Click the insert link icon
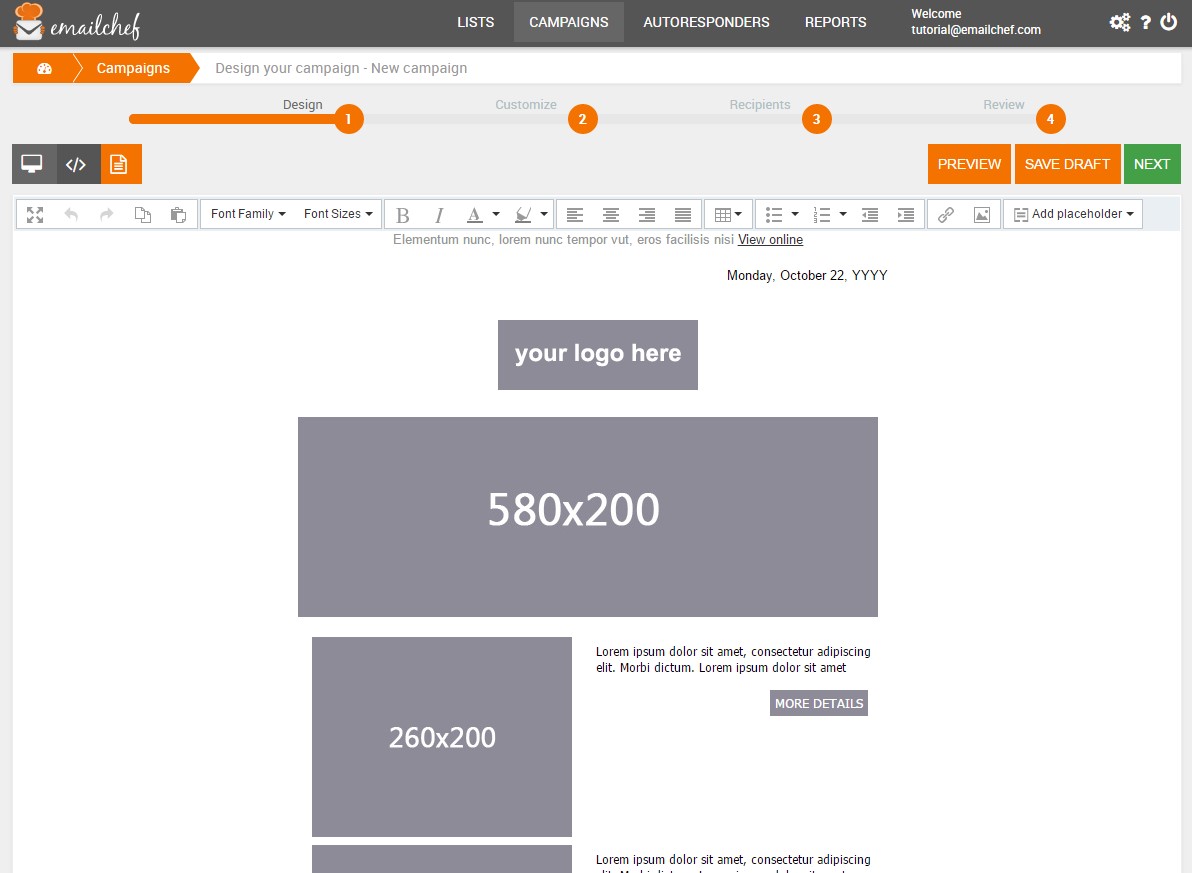Screen dimensions: 1192x873 coord(946,215)
